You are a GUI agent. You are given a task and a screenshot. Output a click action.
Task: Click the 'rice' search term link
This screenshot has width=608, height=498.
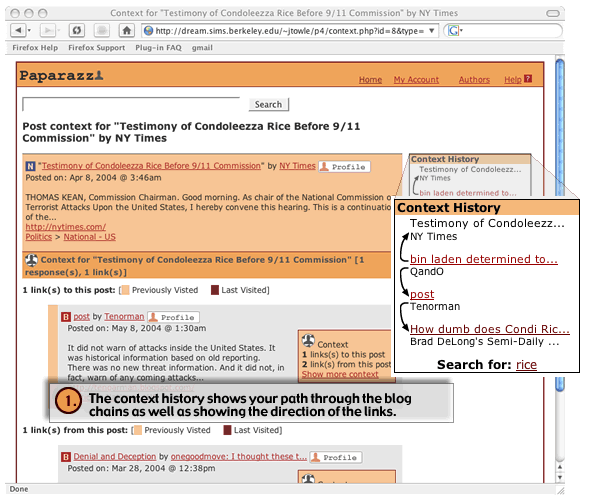point(526,365)
